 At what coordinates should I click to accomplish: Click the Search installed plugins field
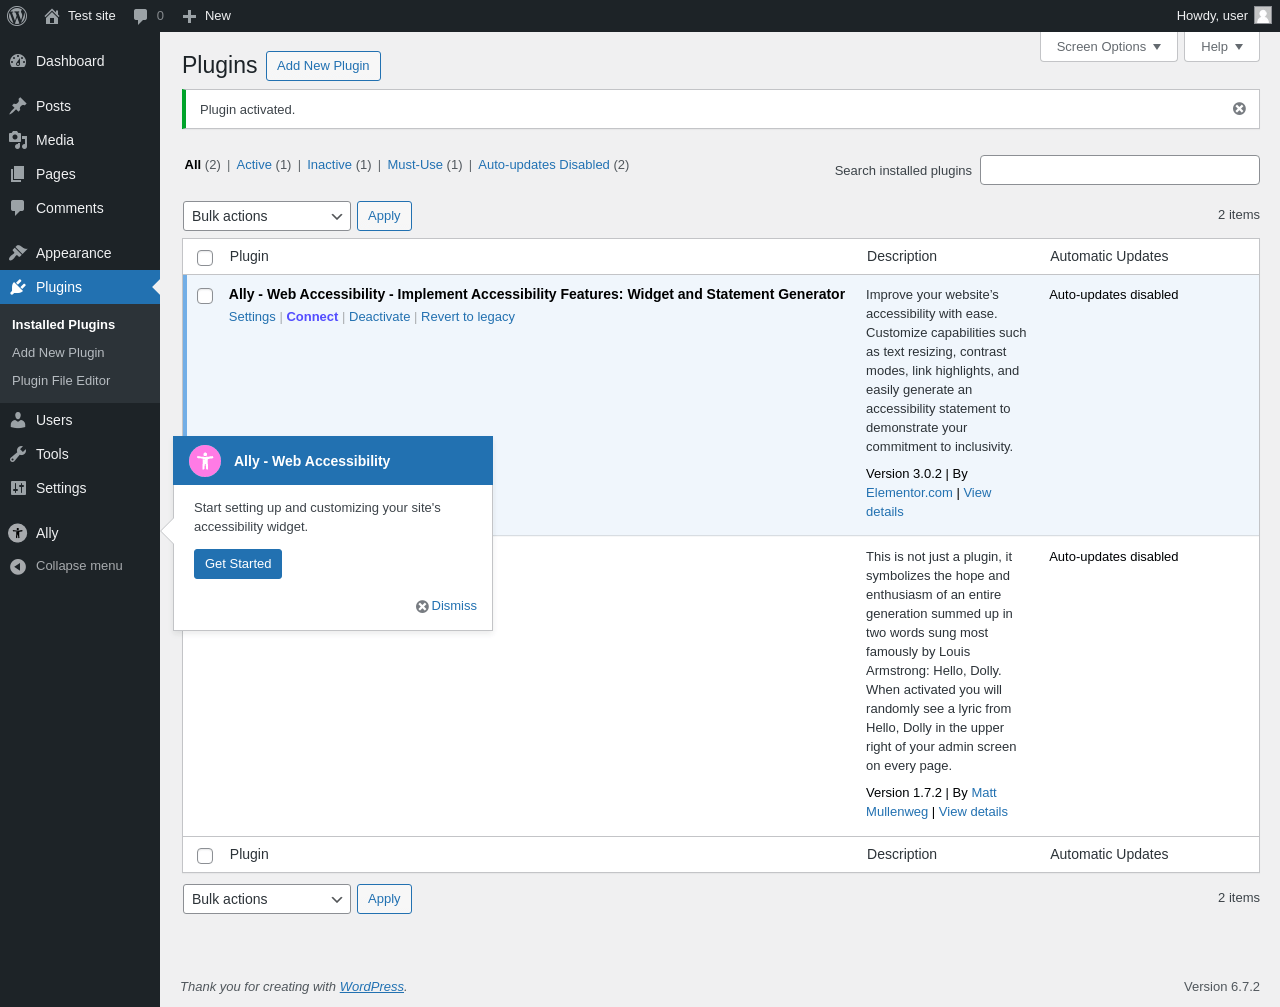(x=1120, y=170)
